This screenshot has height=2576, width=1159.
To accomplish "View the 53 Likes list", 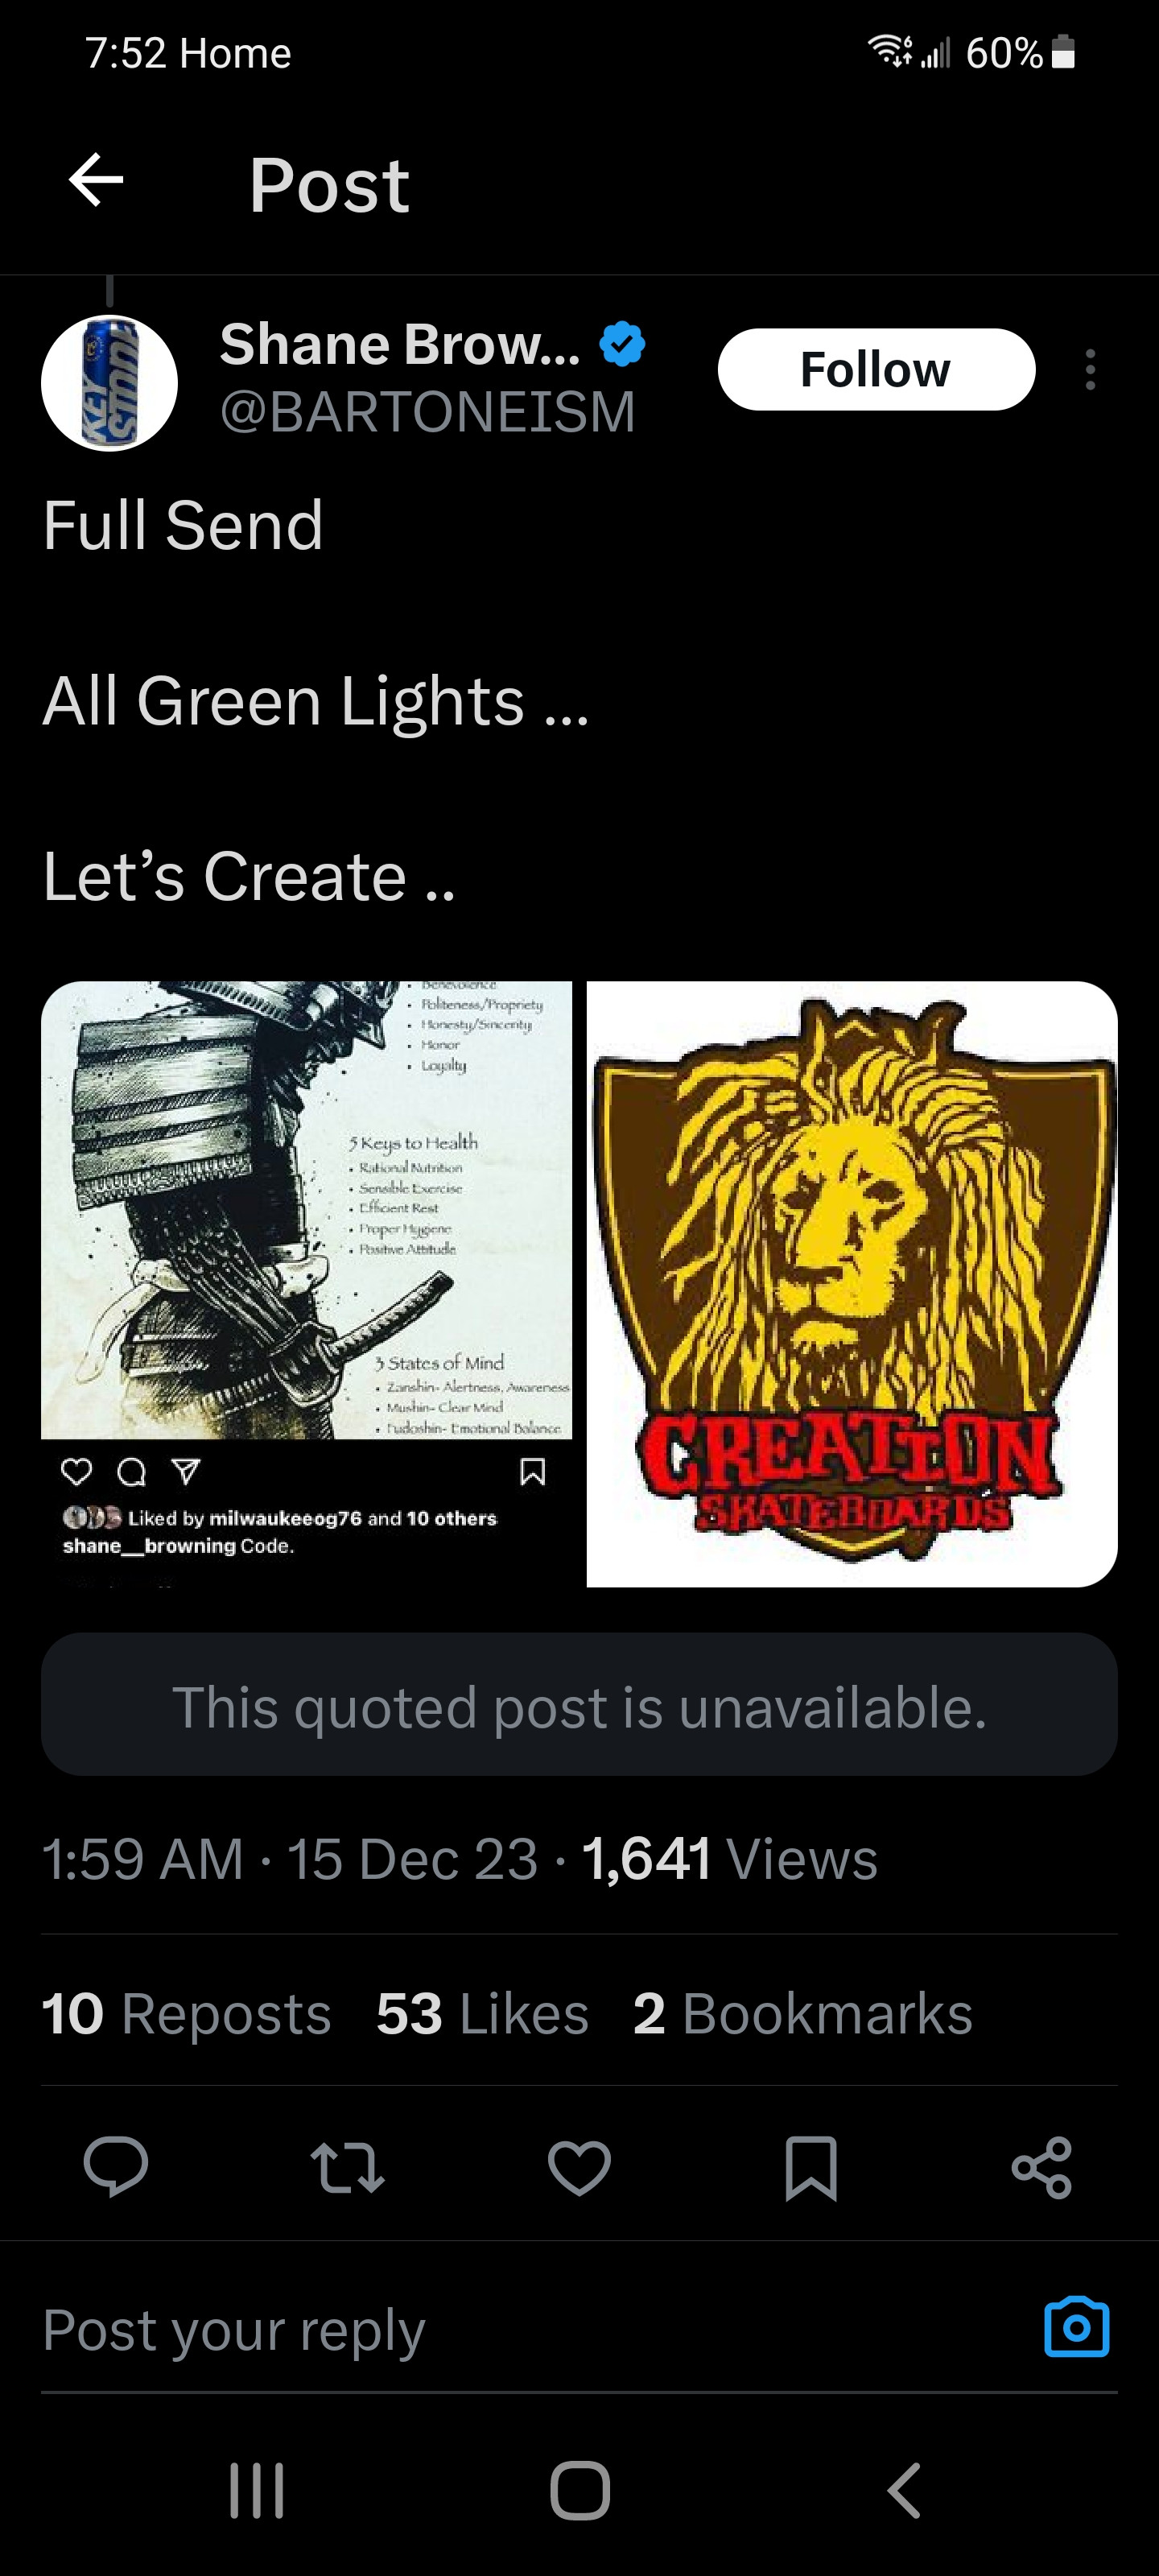I will pyautogui.click(x=482, y=2013).
